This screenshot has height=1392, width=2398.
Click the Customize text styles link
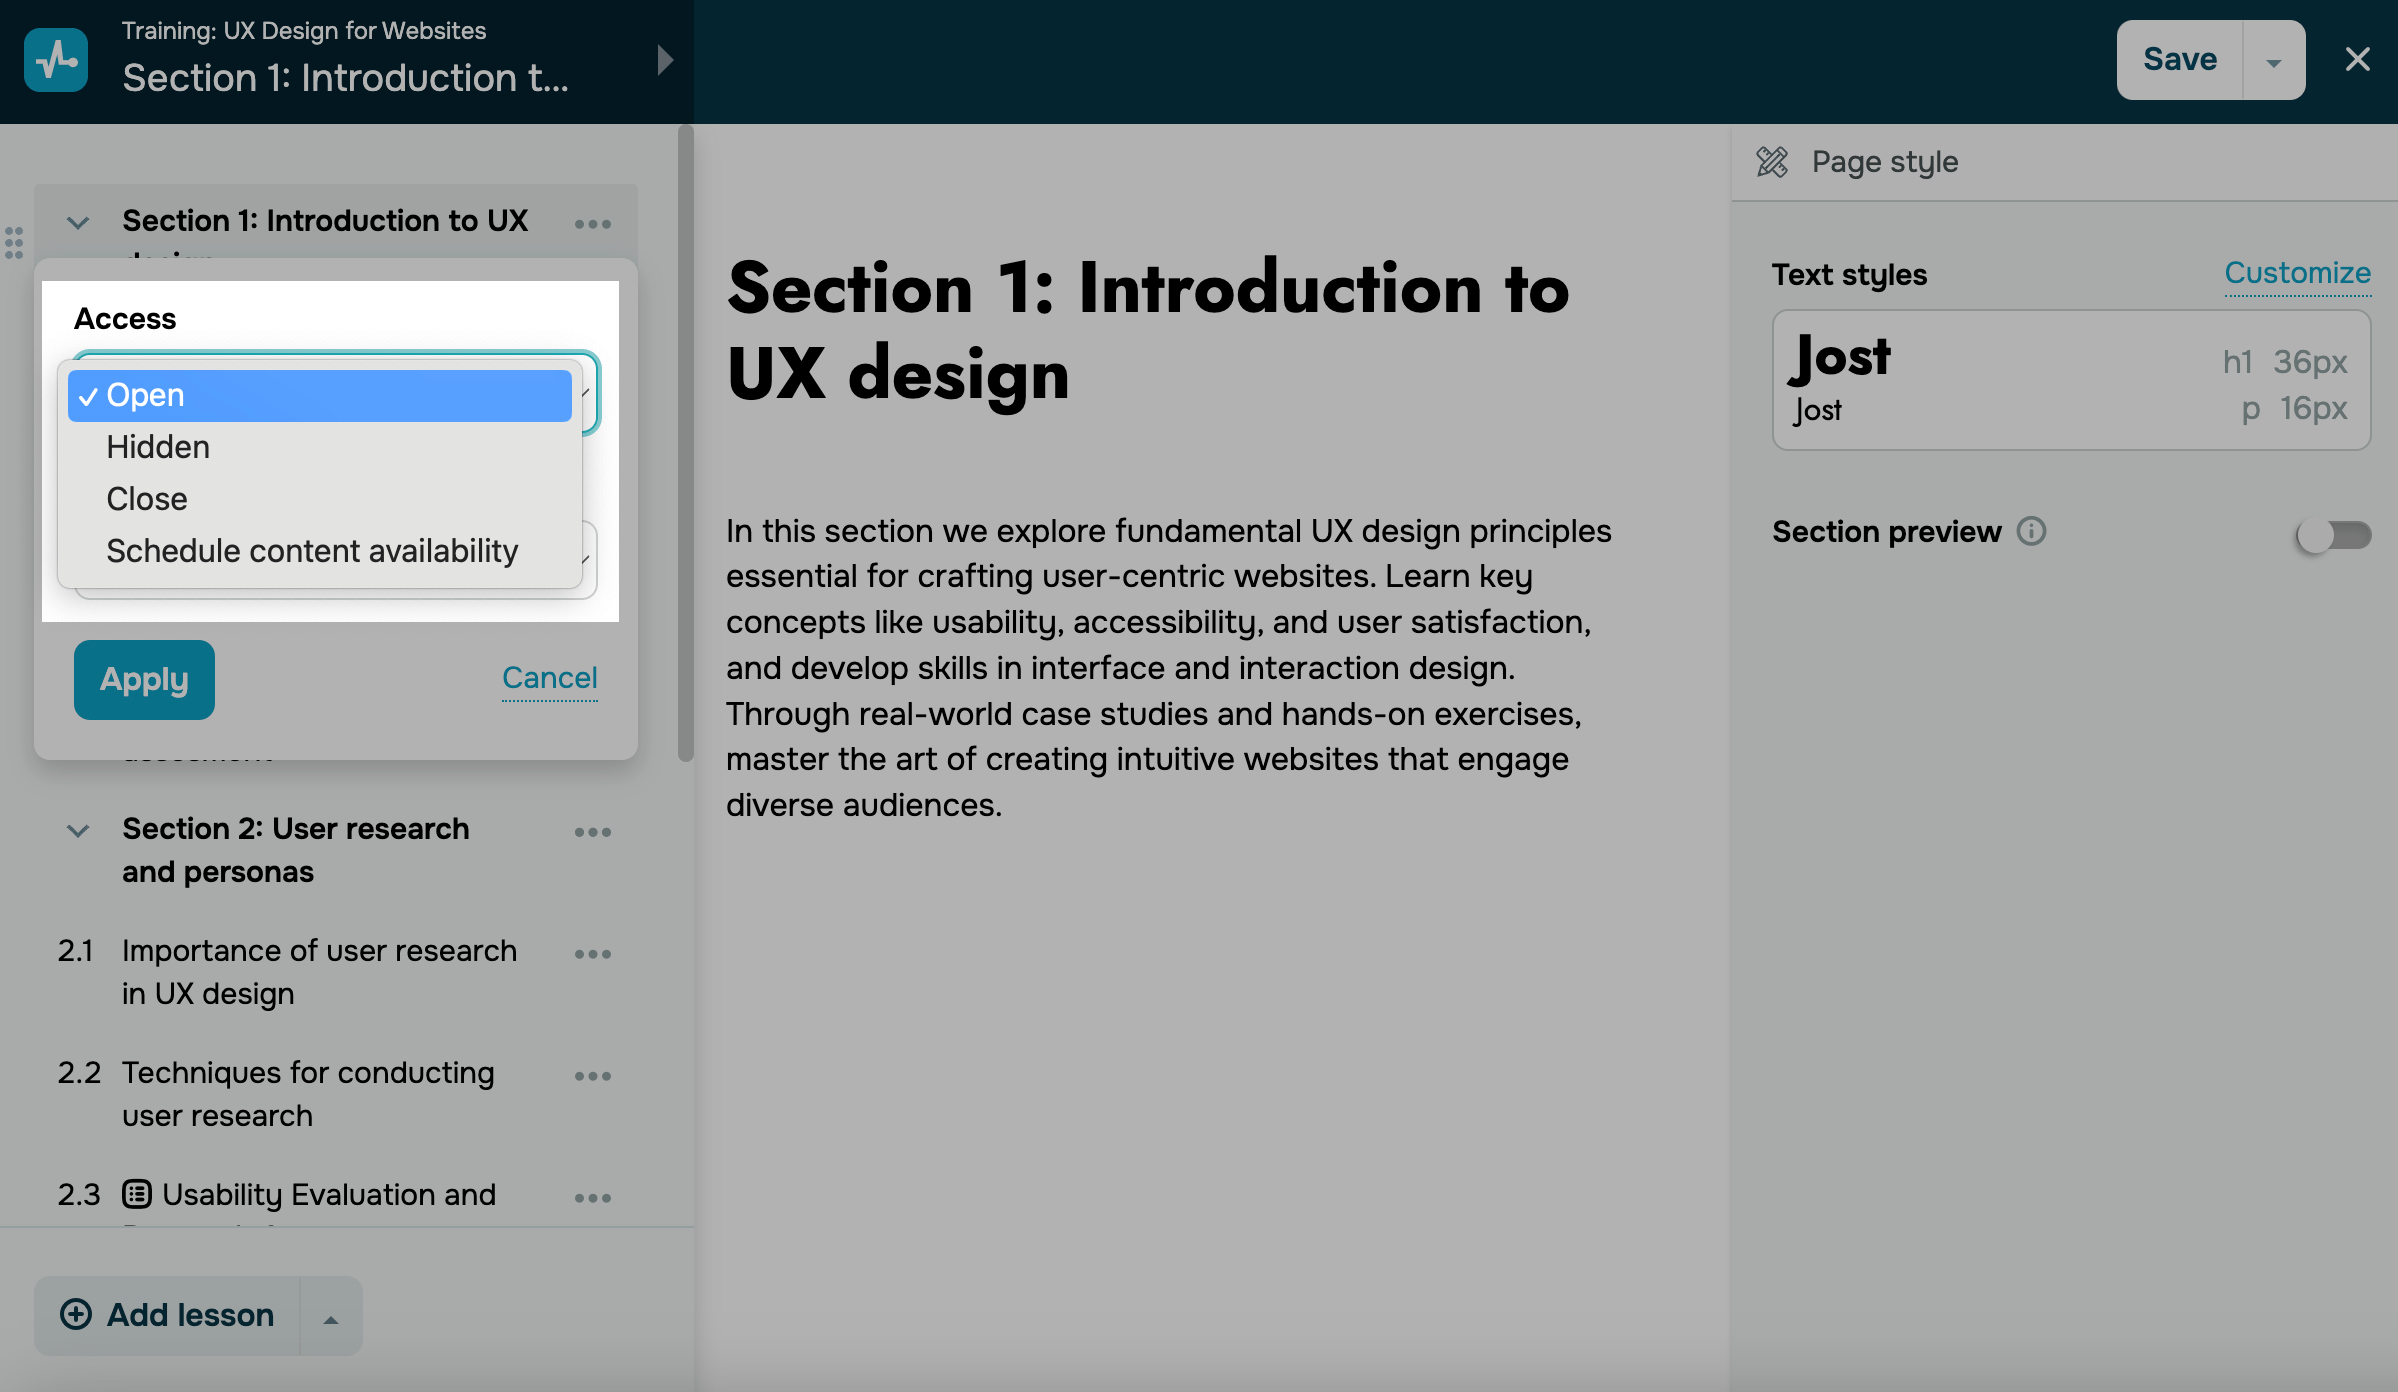(2297, 273)
